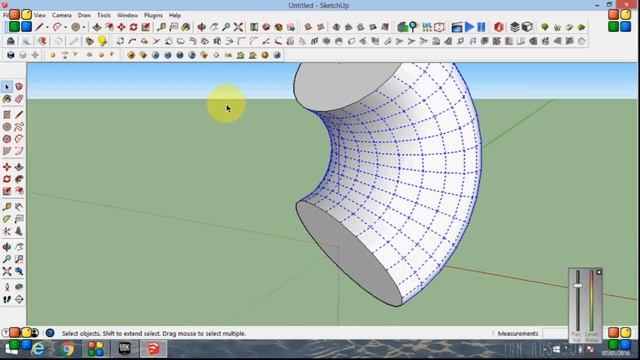
Task: Select the Walk footprints tool
Action: click(7, 300)
